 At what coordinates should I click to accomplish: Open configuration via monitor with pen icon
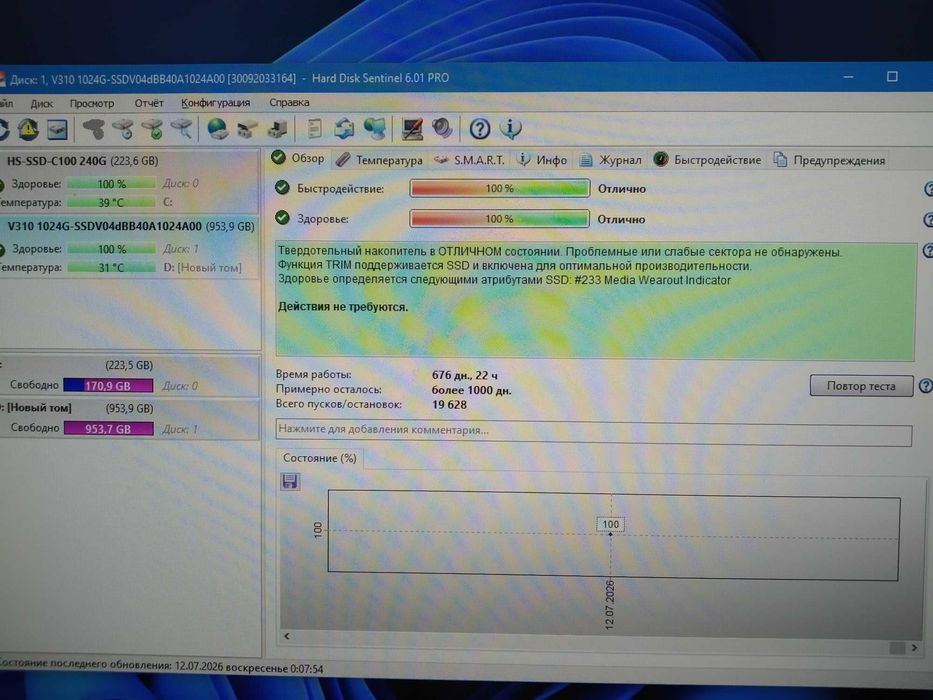pyautogui.click(x=412, y=129)
